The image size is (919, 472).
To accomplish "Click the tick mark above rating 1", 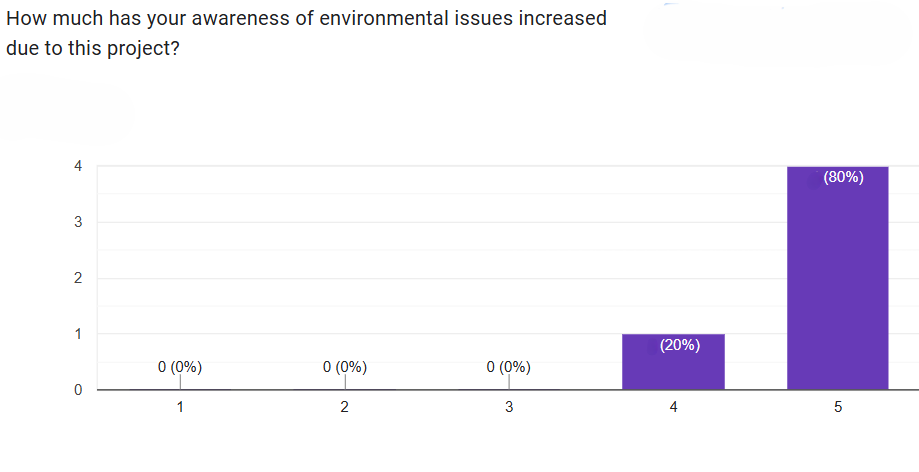I will pyautogui.click(x=180, y=381).
